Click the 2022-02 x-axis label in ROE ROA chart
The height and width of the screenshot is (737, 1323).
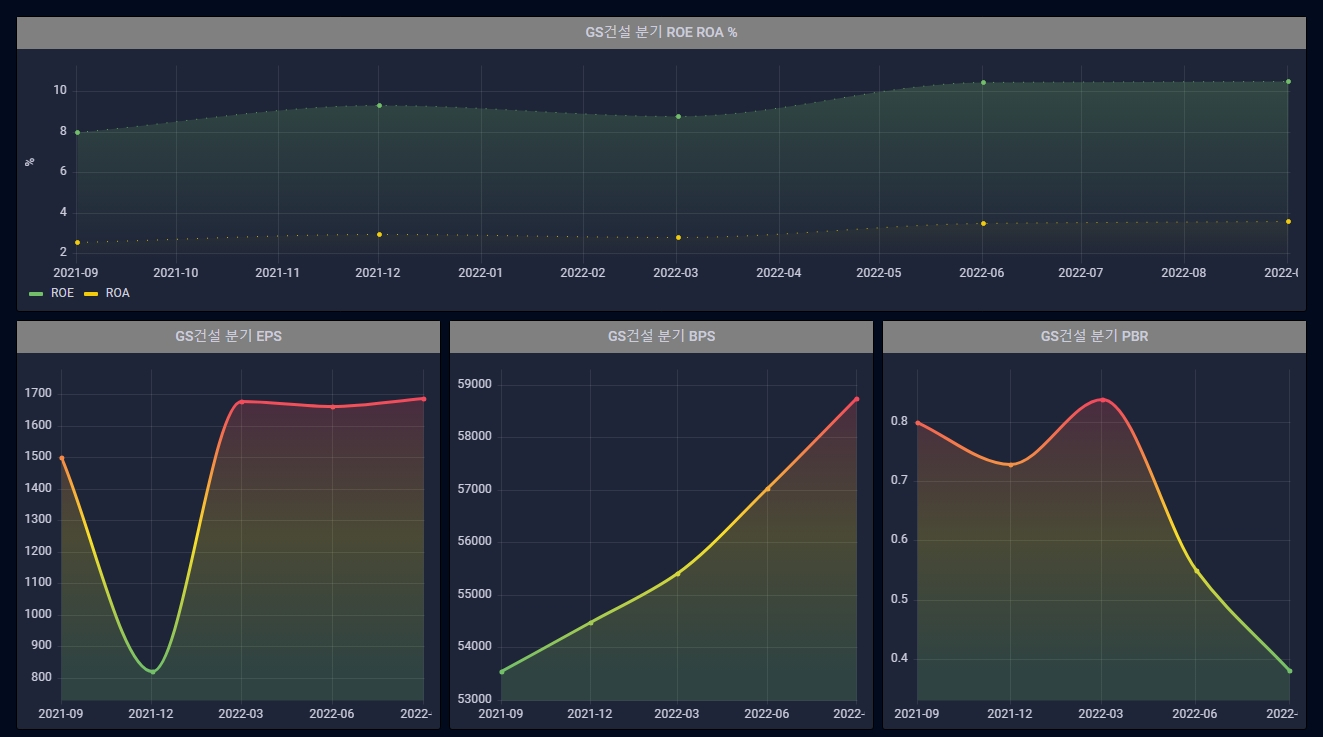[x=583, y=272]
